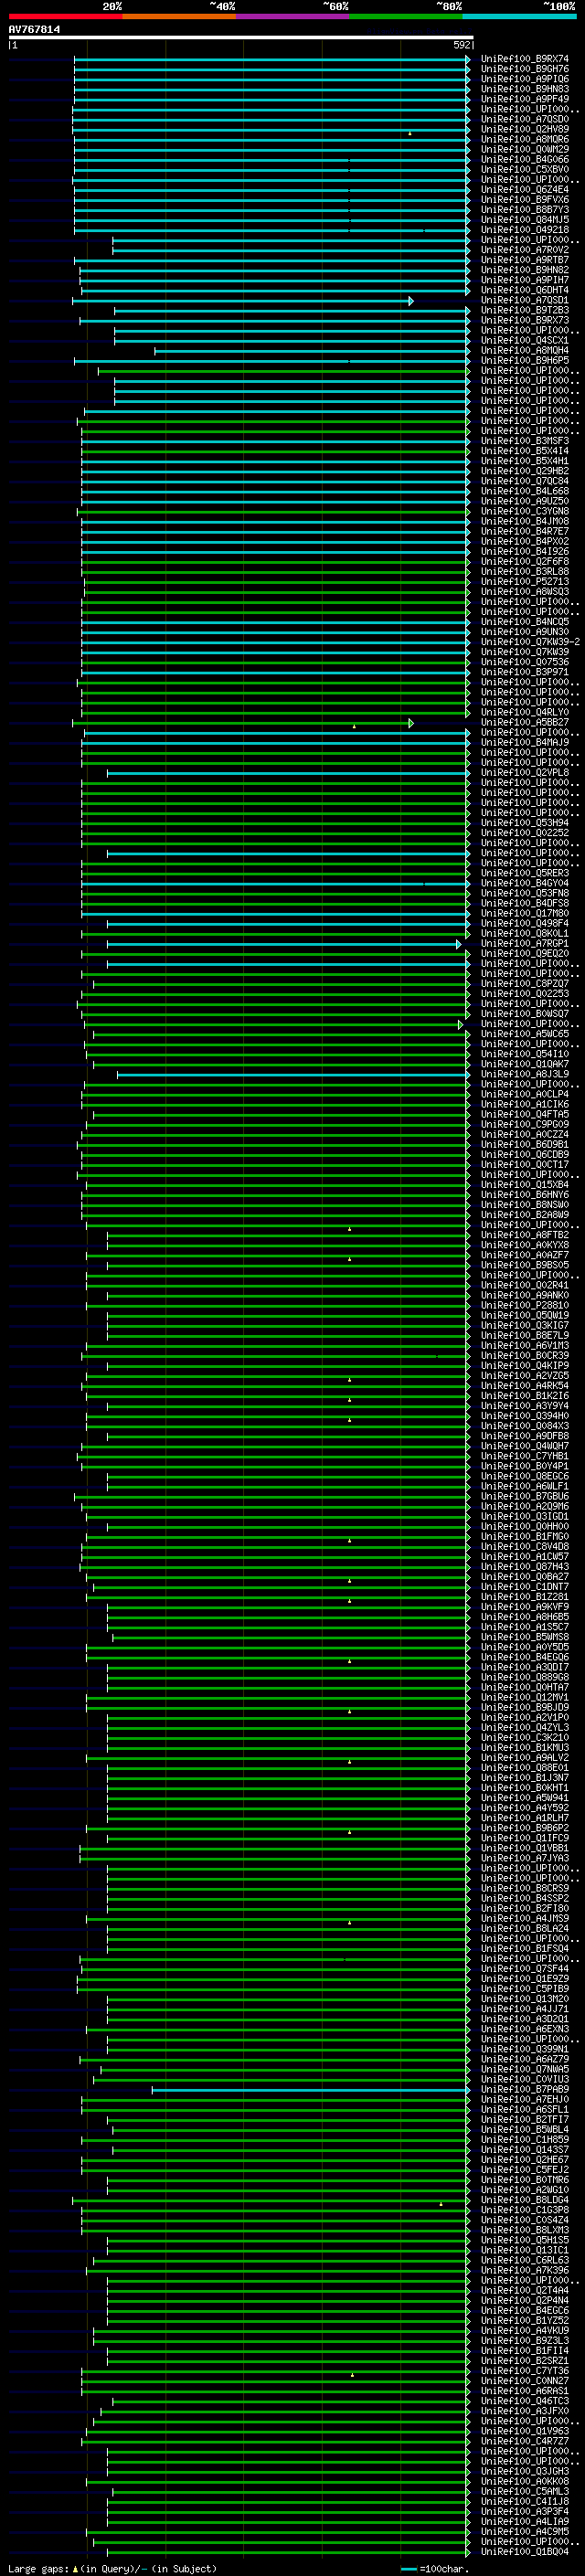Select the UniRef100_Q84MJ5 label
The height and width of the screenshot is (2576, 585).
pyautogui.click(x=525, y=220)
